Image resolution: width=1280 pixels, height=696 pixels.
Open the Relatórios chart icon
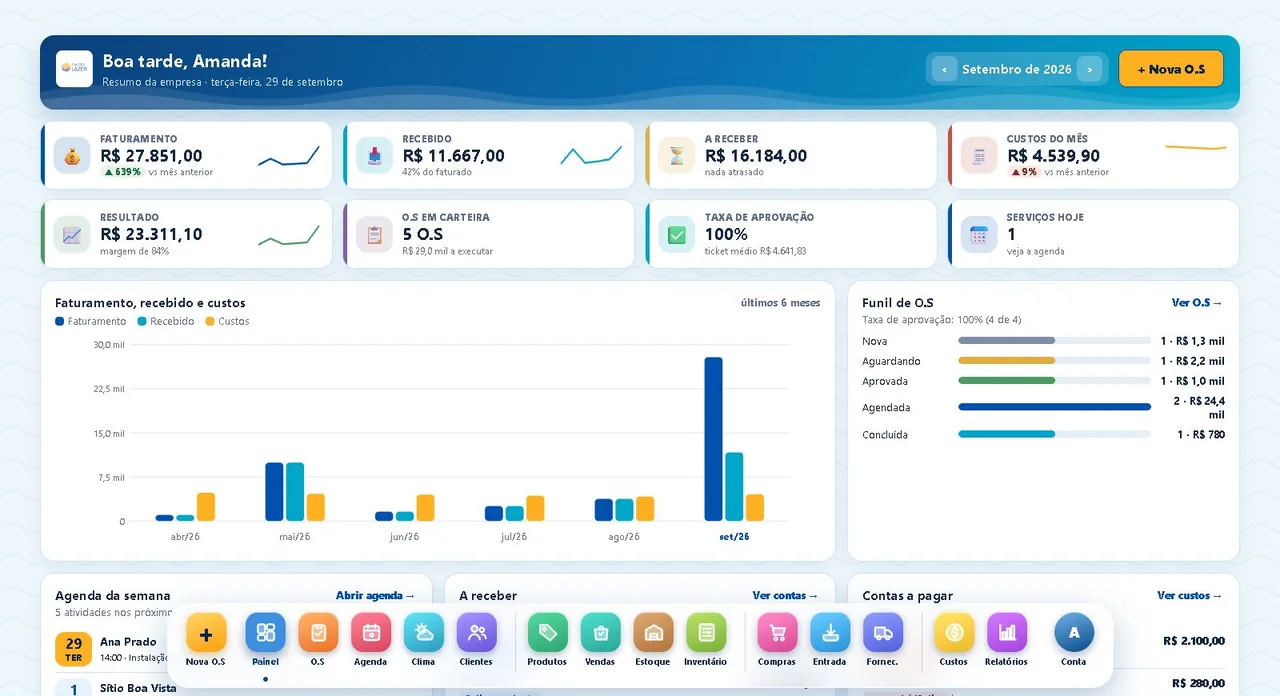point(1007,633)
